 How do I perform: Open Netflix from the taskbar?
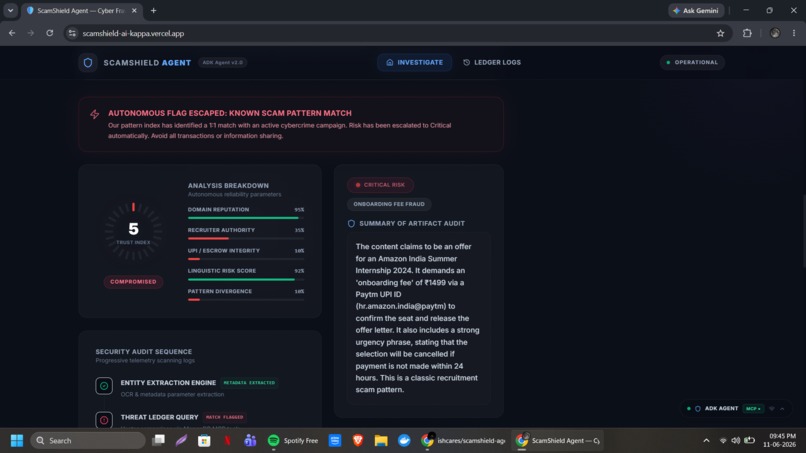click(x=227, y=441)
